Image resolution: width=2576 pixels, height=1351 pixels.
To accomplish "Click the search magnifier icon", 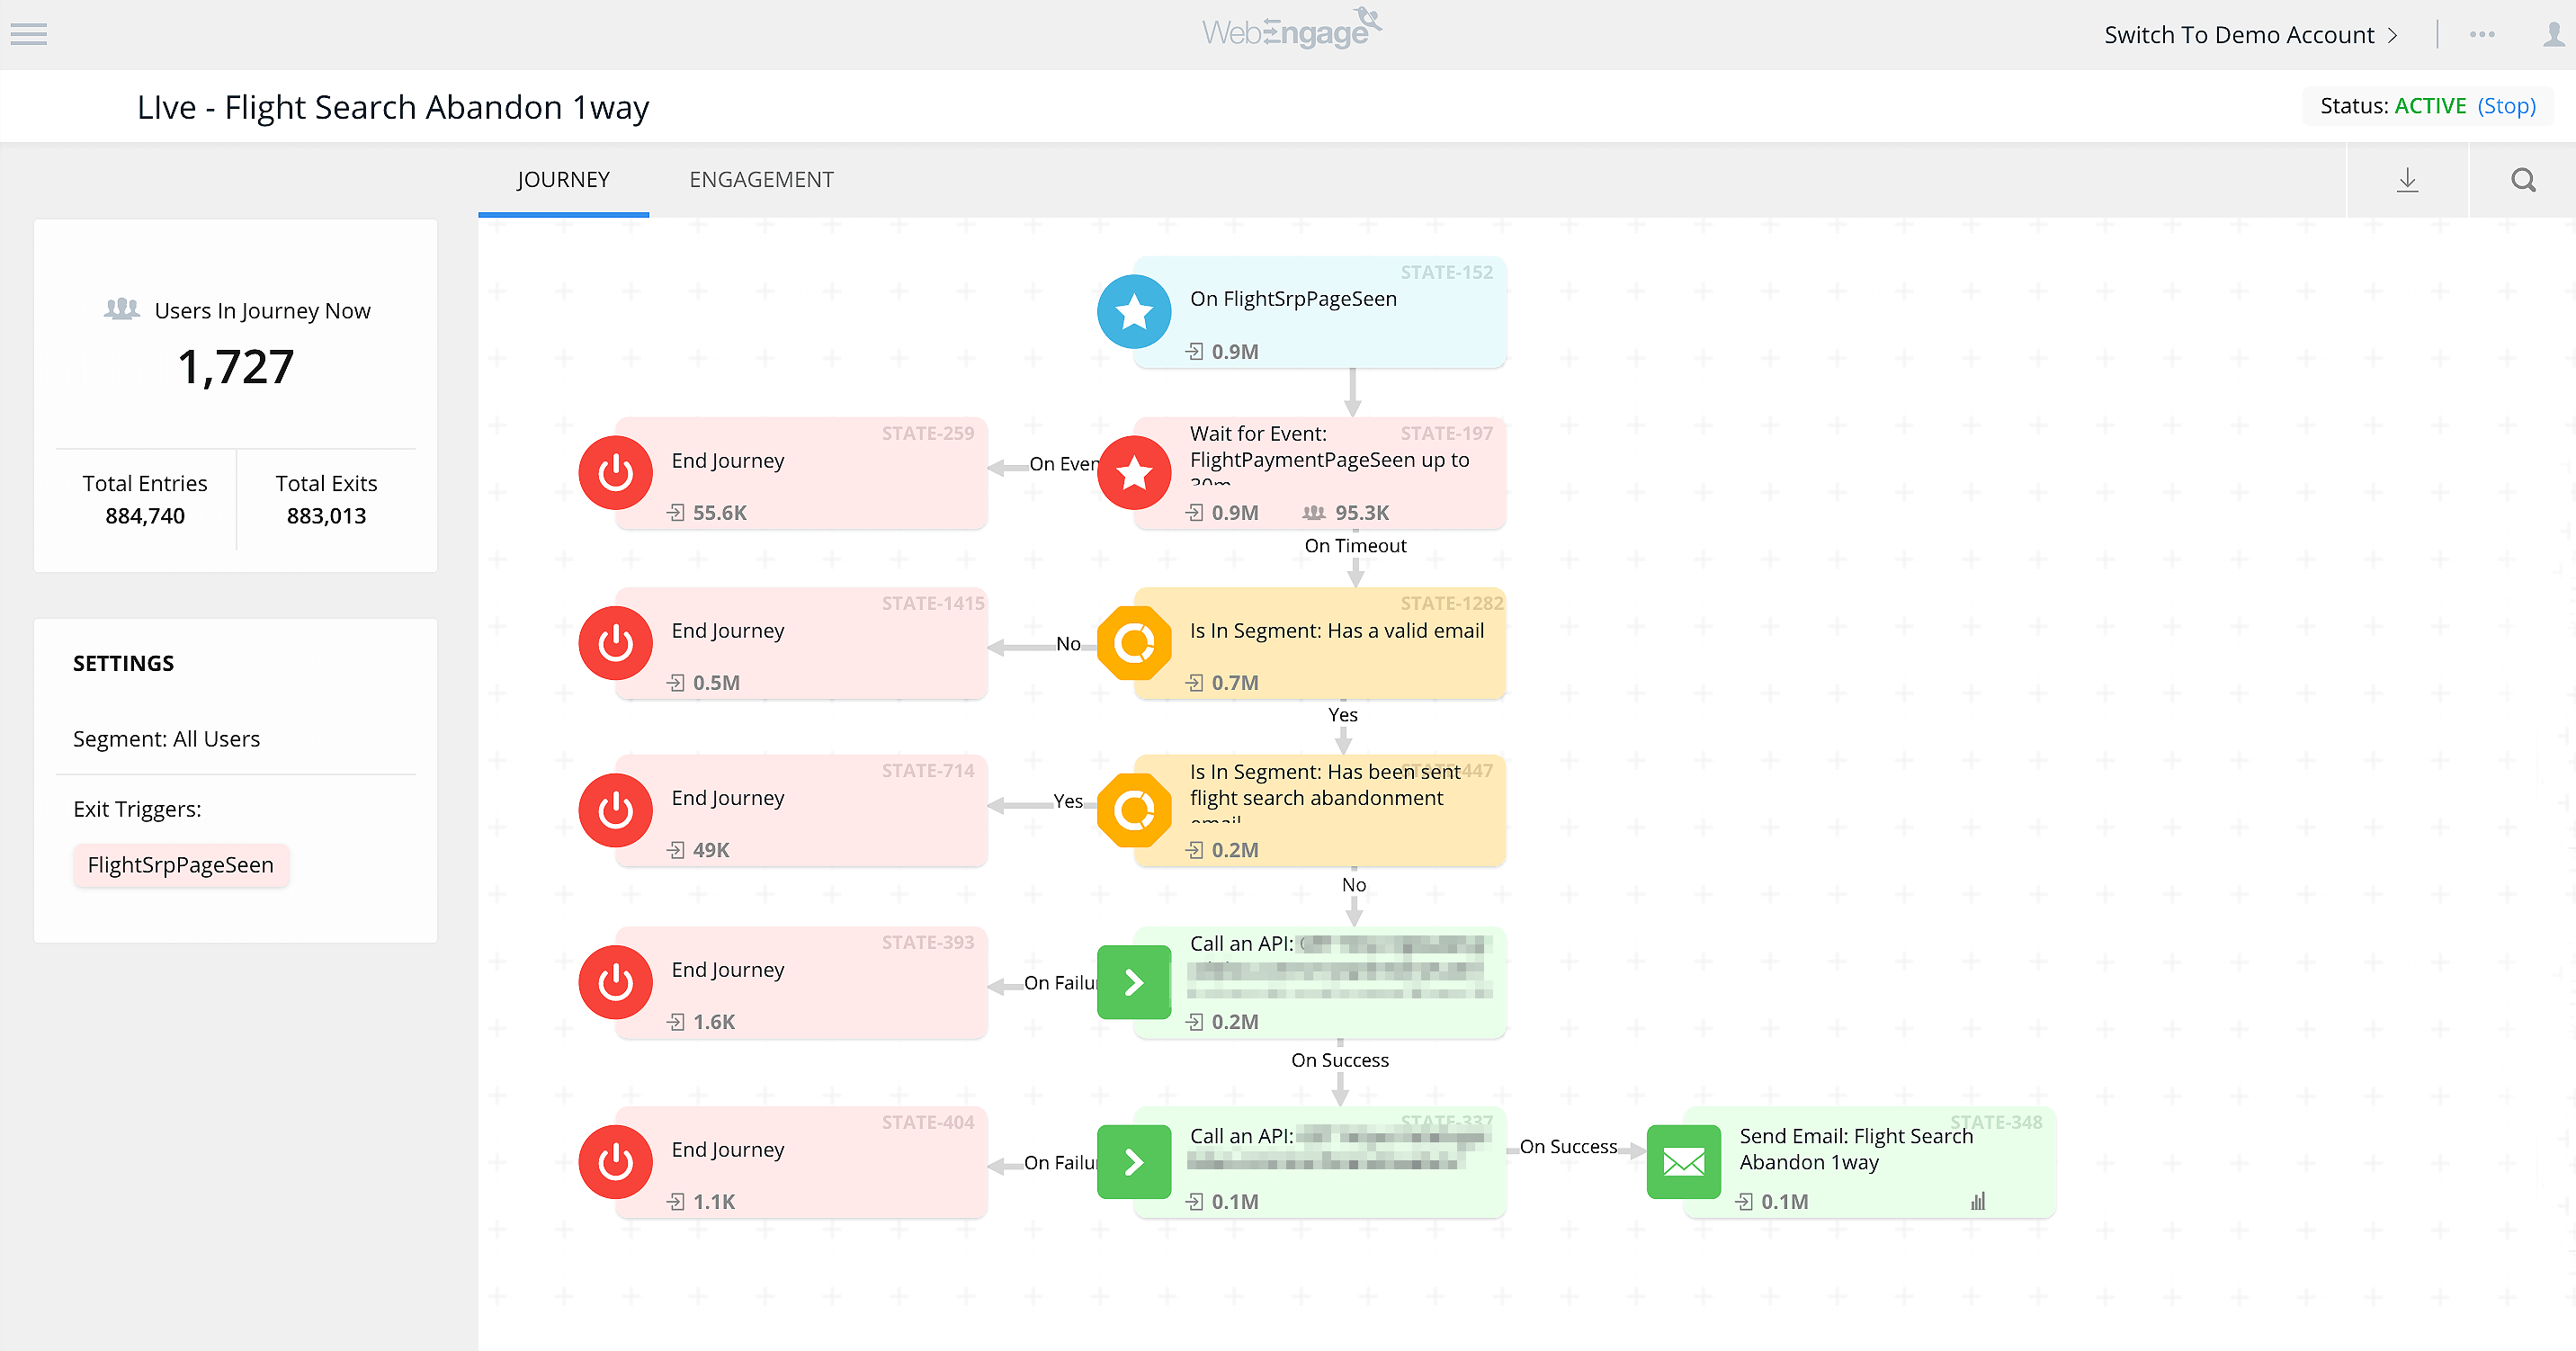I will pyautogui.click(x=2522, y=180).
